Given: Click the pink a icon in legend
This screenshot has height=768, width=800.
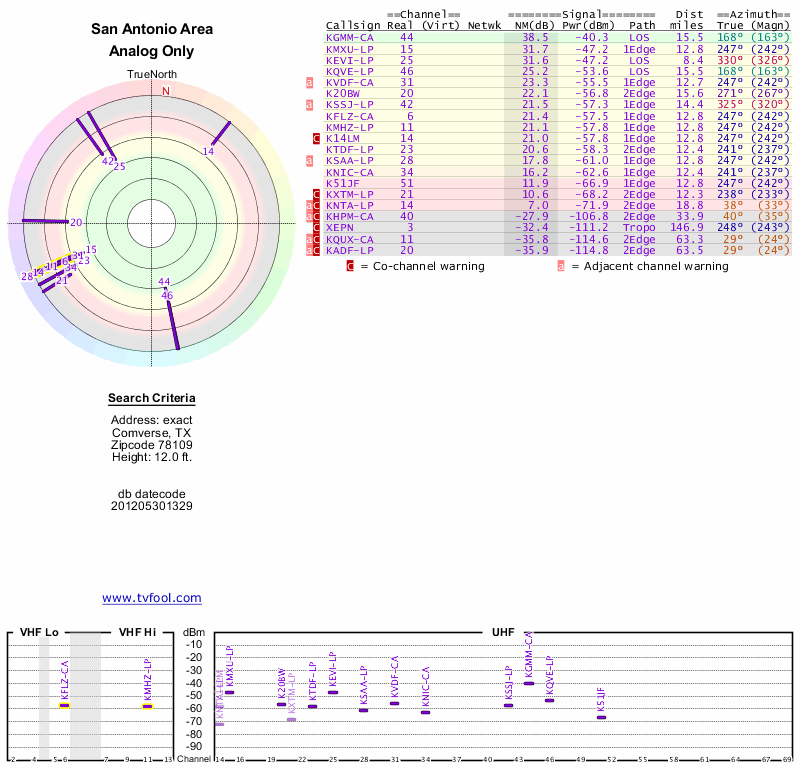Looking at the screenshot, I should (x=561, y=267).
